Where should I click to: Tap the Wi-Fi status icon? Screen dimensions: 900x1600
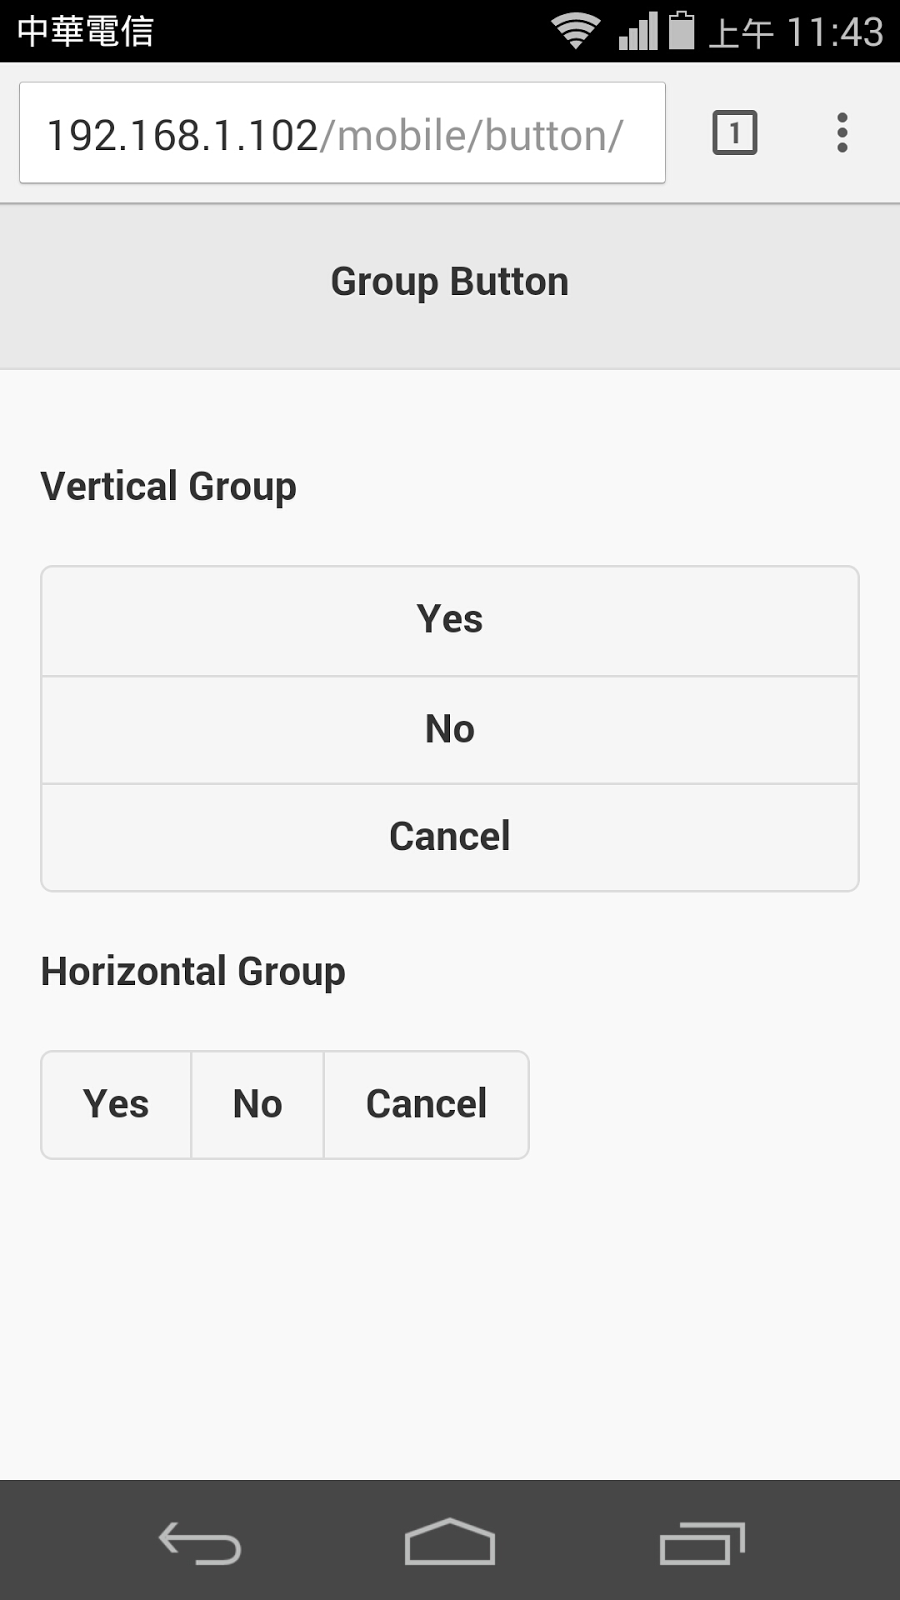[x=576, y=30]
